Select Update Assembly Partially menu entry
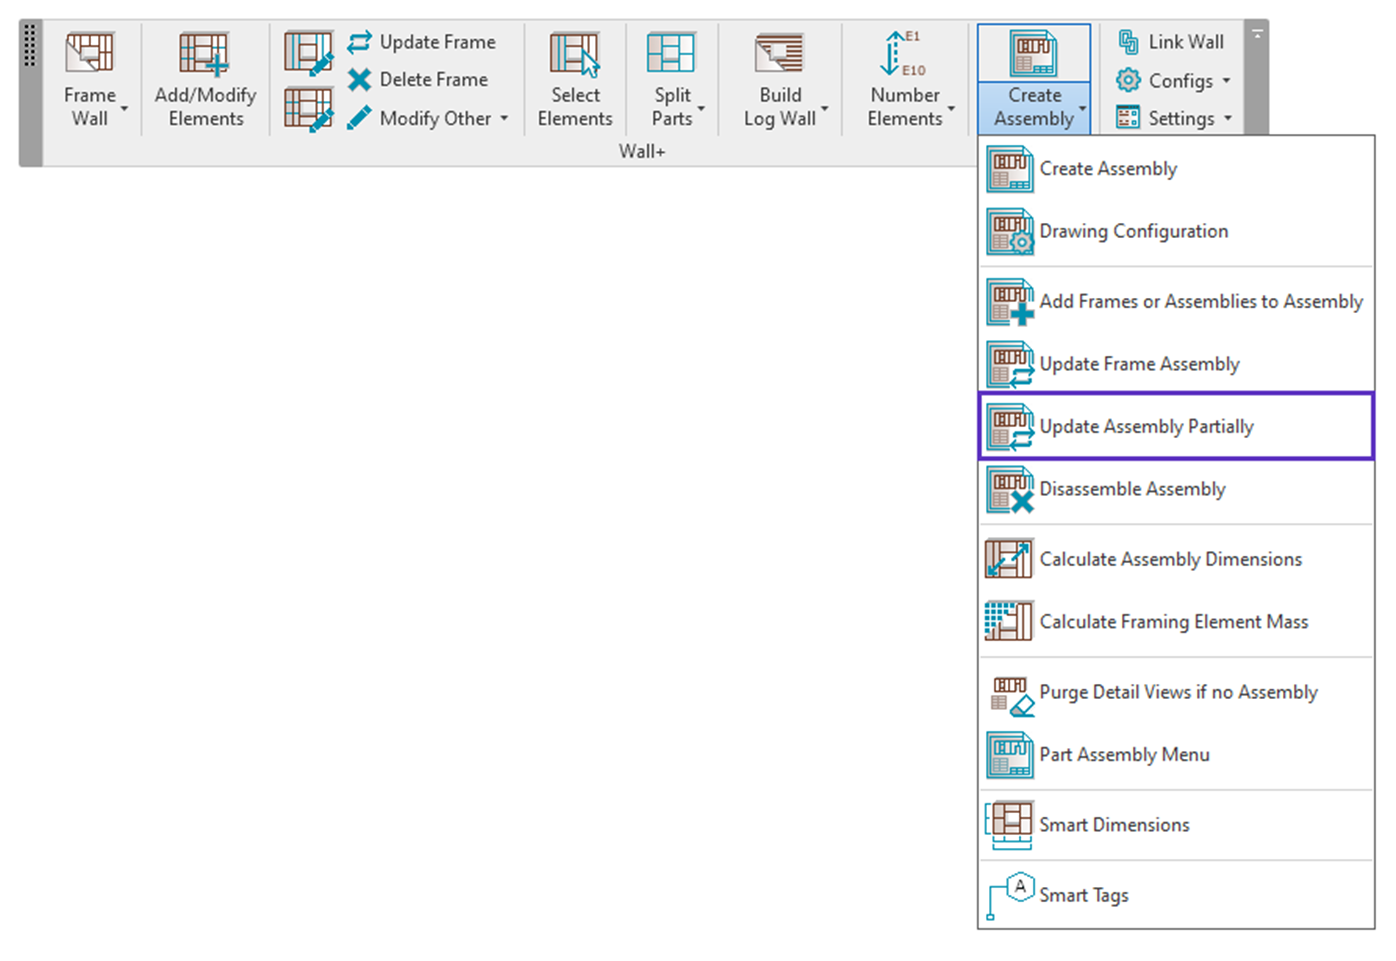 tap(1146, 427)
